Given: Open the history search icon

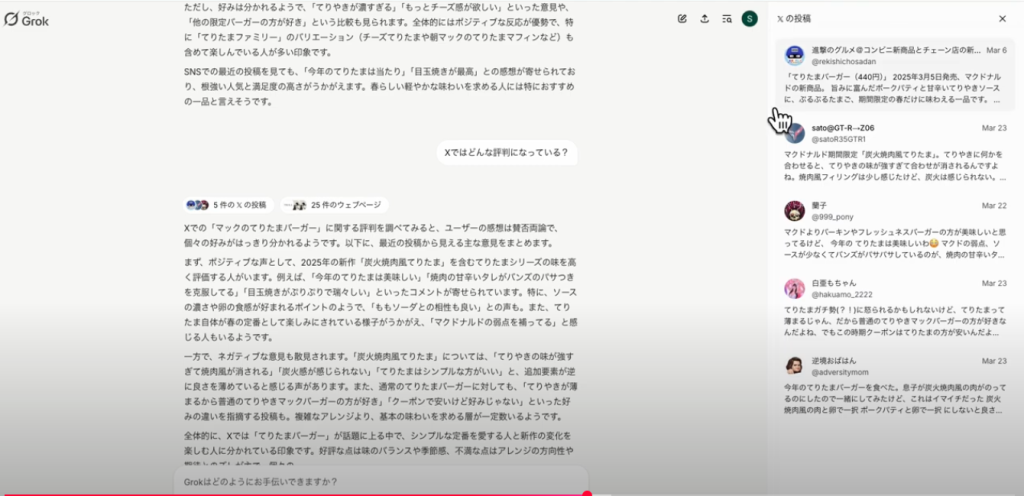Looking at the screenshot, I should 727,19.
